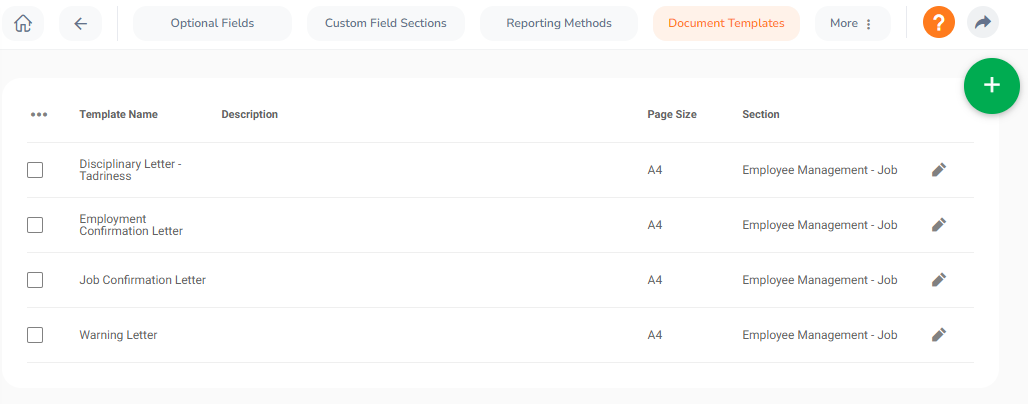Tick the Employment Confirmation Letter checkbox

[35, 225]
